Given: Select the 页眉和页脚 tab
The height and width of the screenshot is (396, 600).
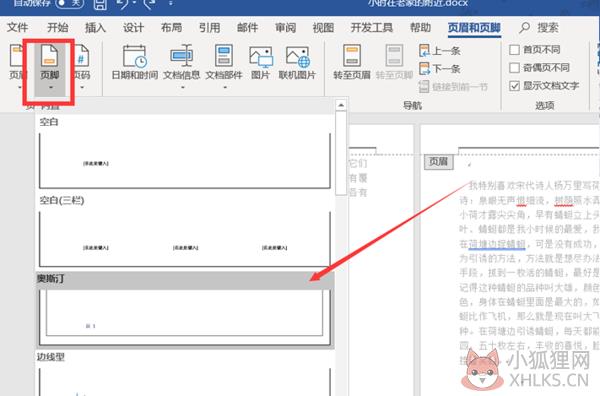Looking at the screenshot, I should (x=474, y=28).
